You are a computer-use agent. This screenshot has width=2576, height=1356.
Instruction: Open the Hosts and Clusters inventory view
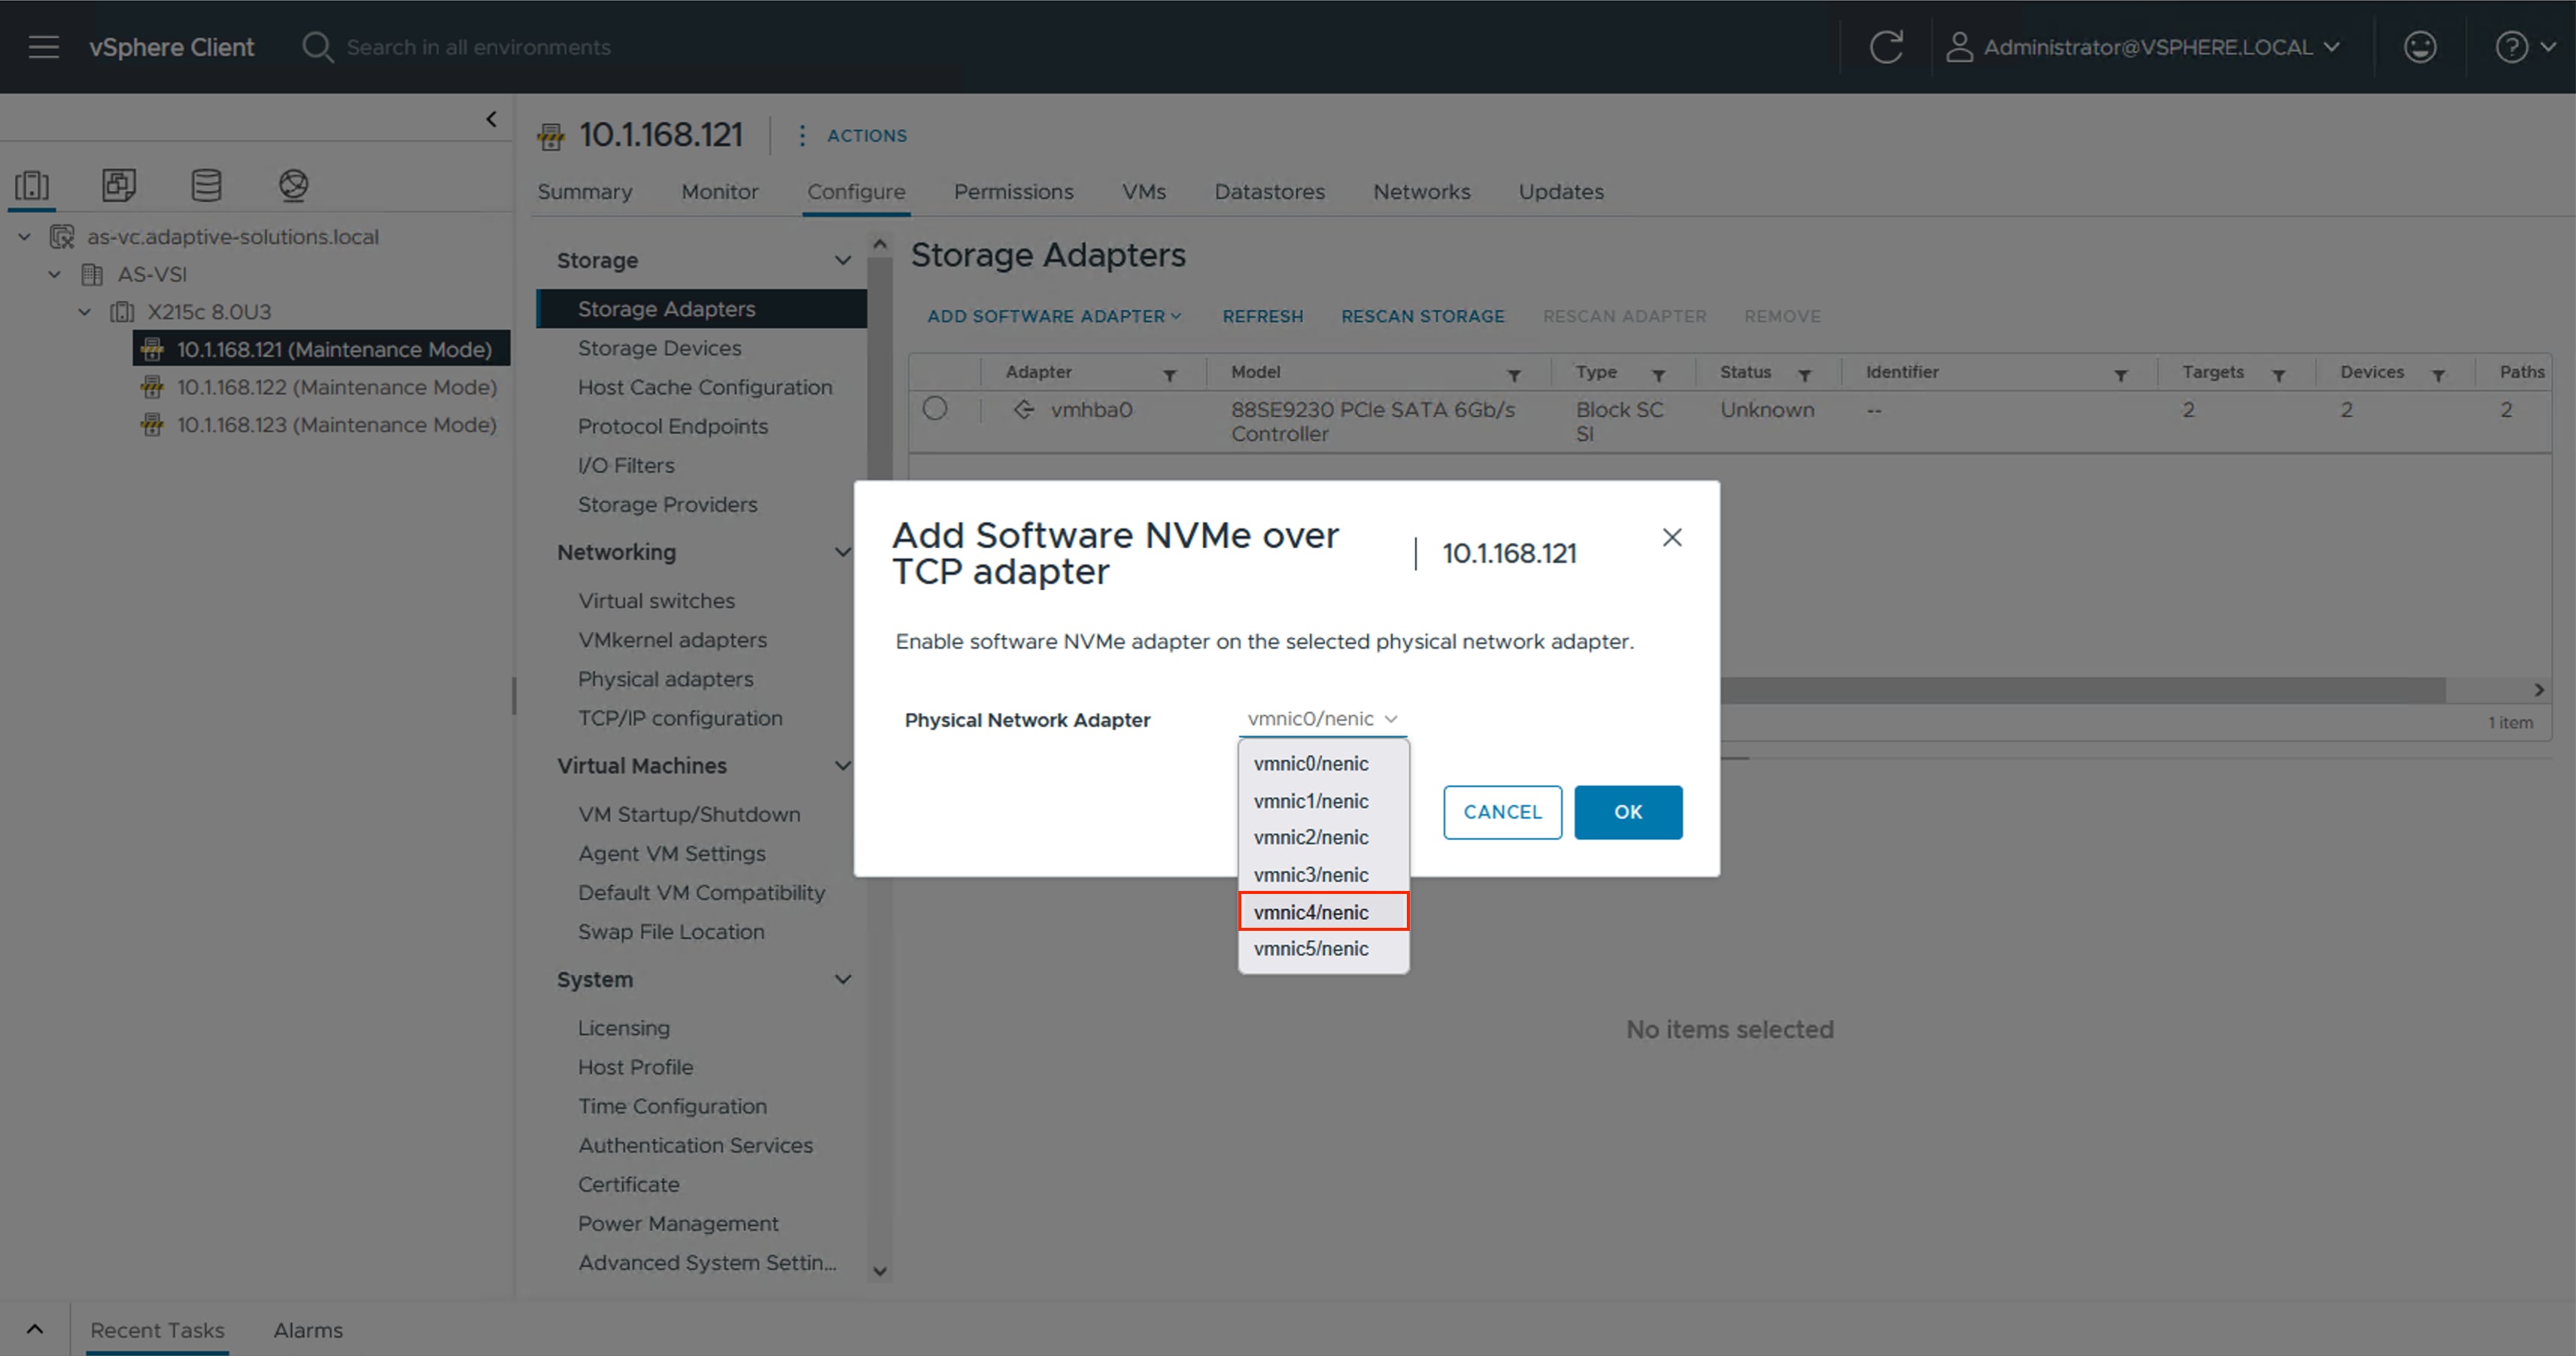point(31,185)
